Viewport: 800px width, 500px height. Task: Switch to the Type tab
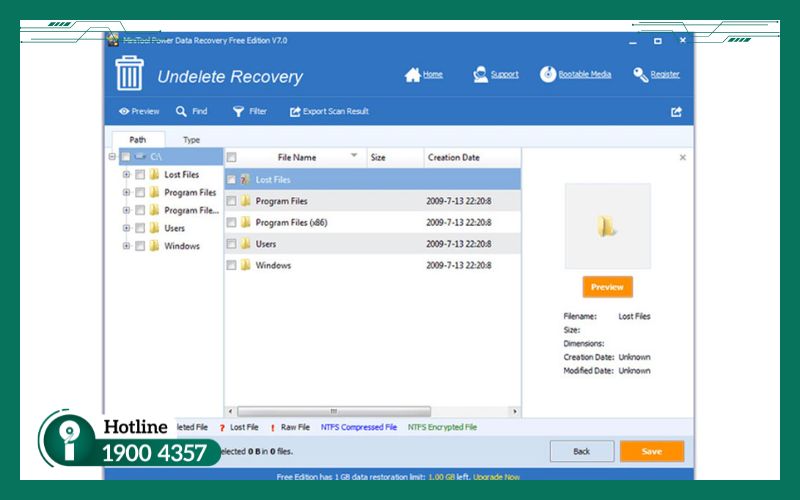191,140
